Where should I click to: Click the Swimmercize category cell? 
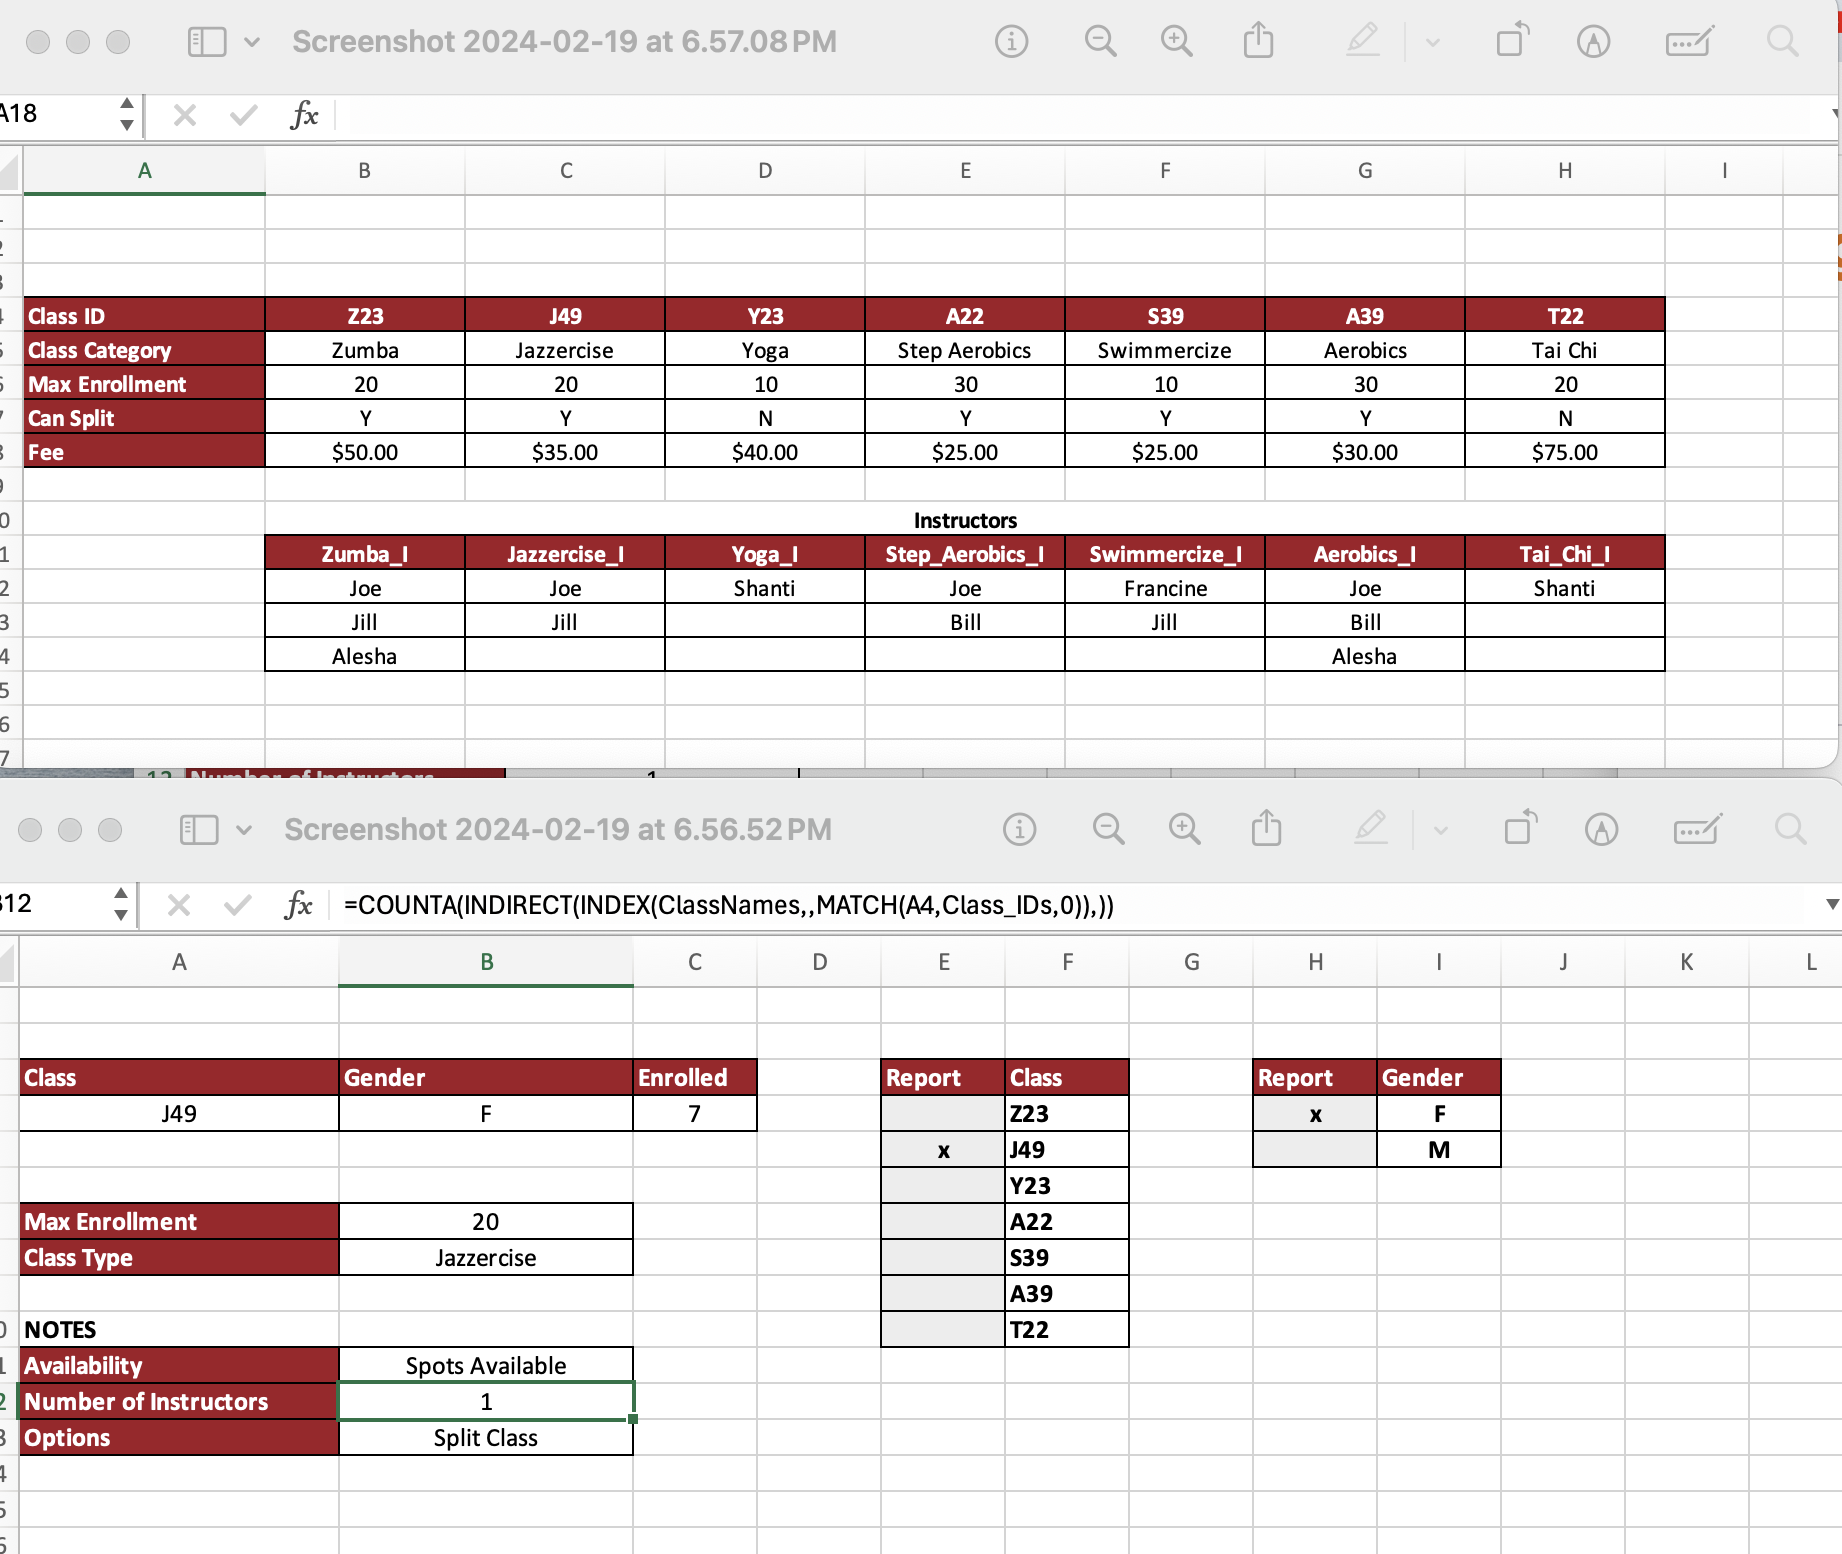pos(1165,350)
